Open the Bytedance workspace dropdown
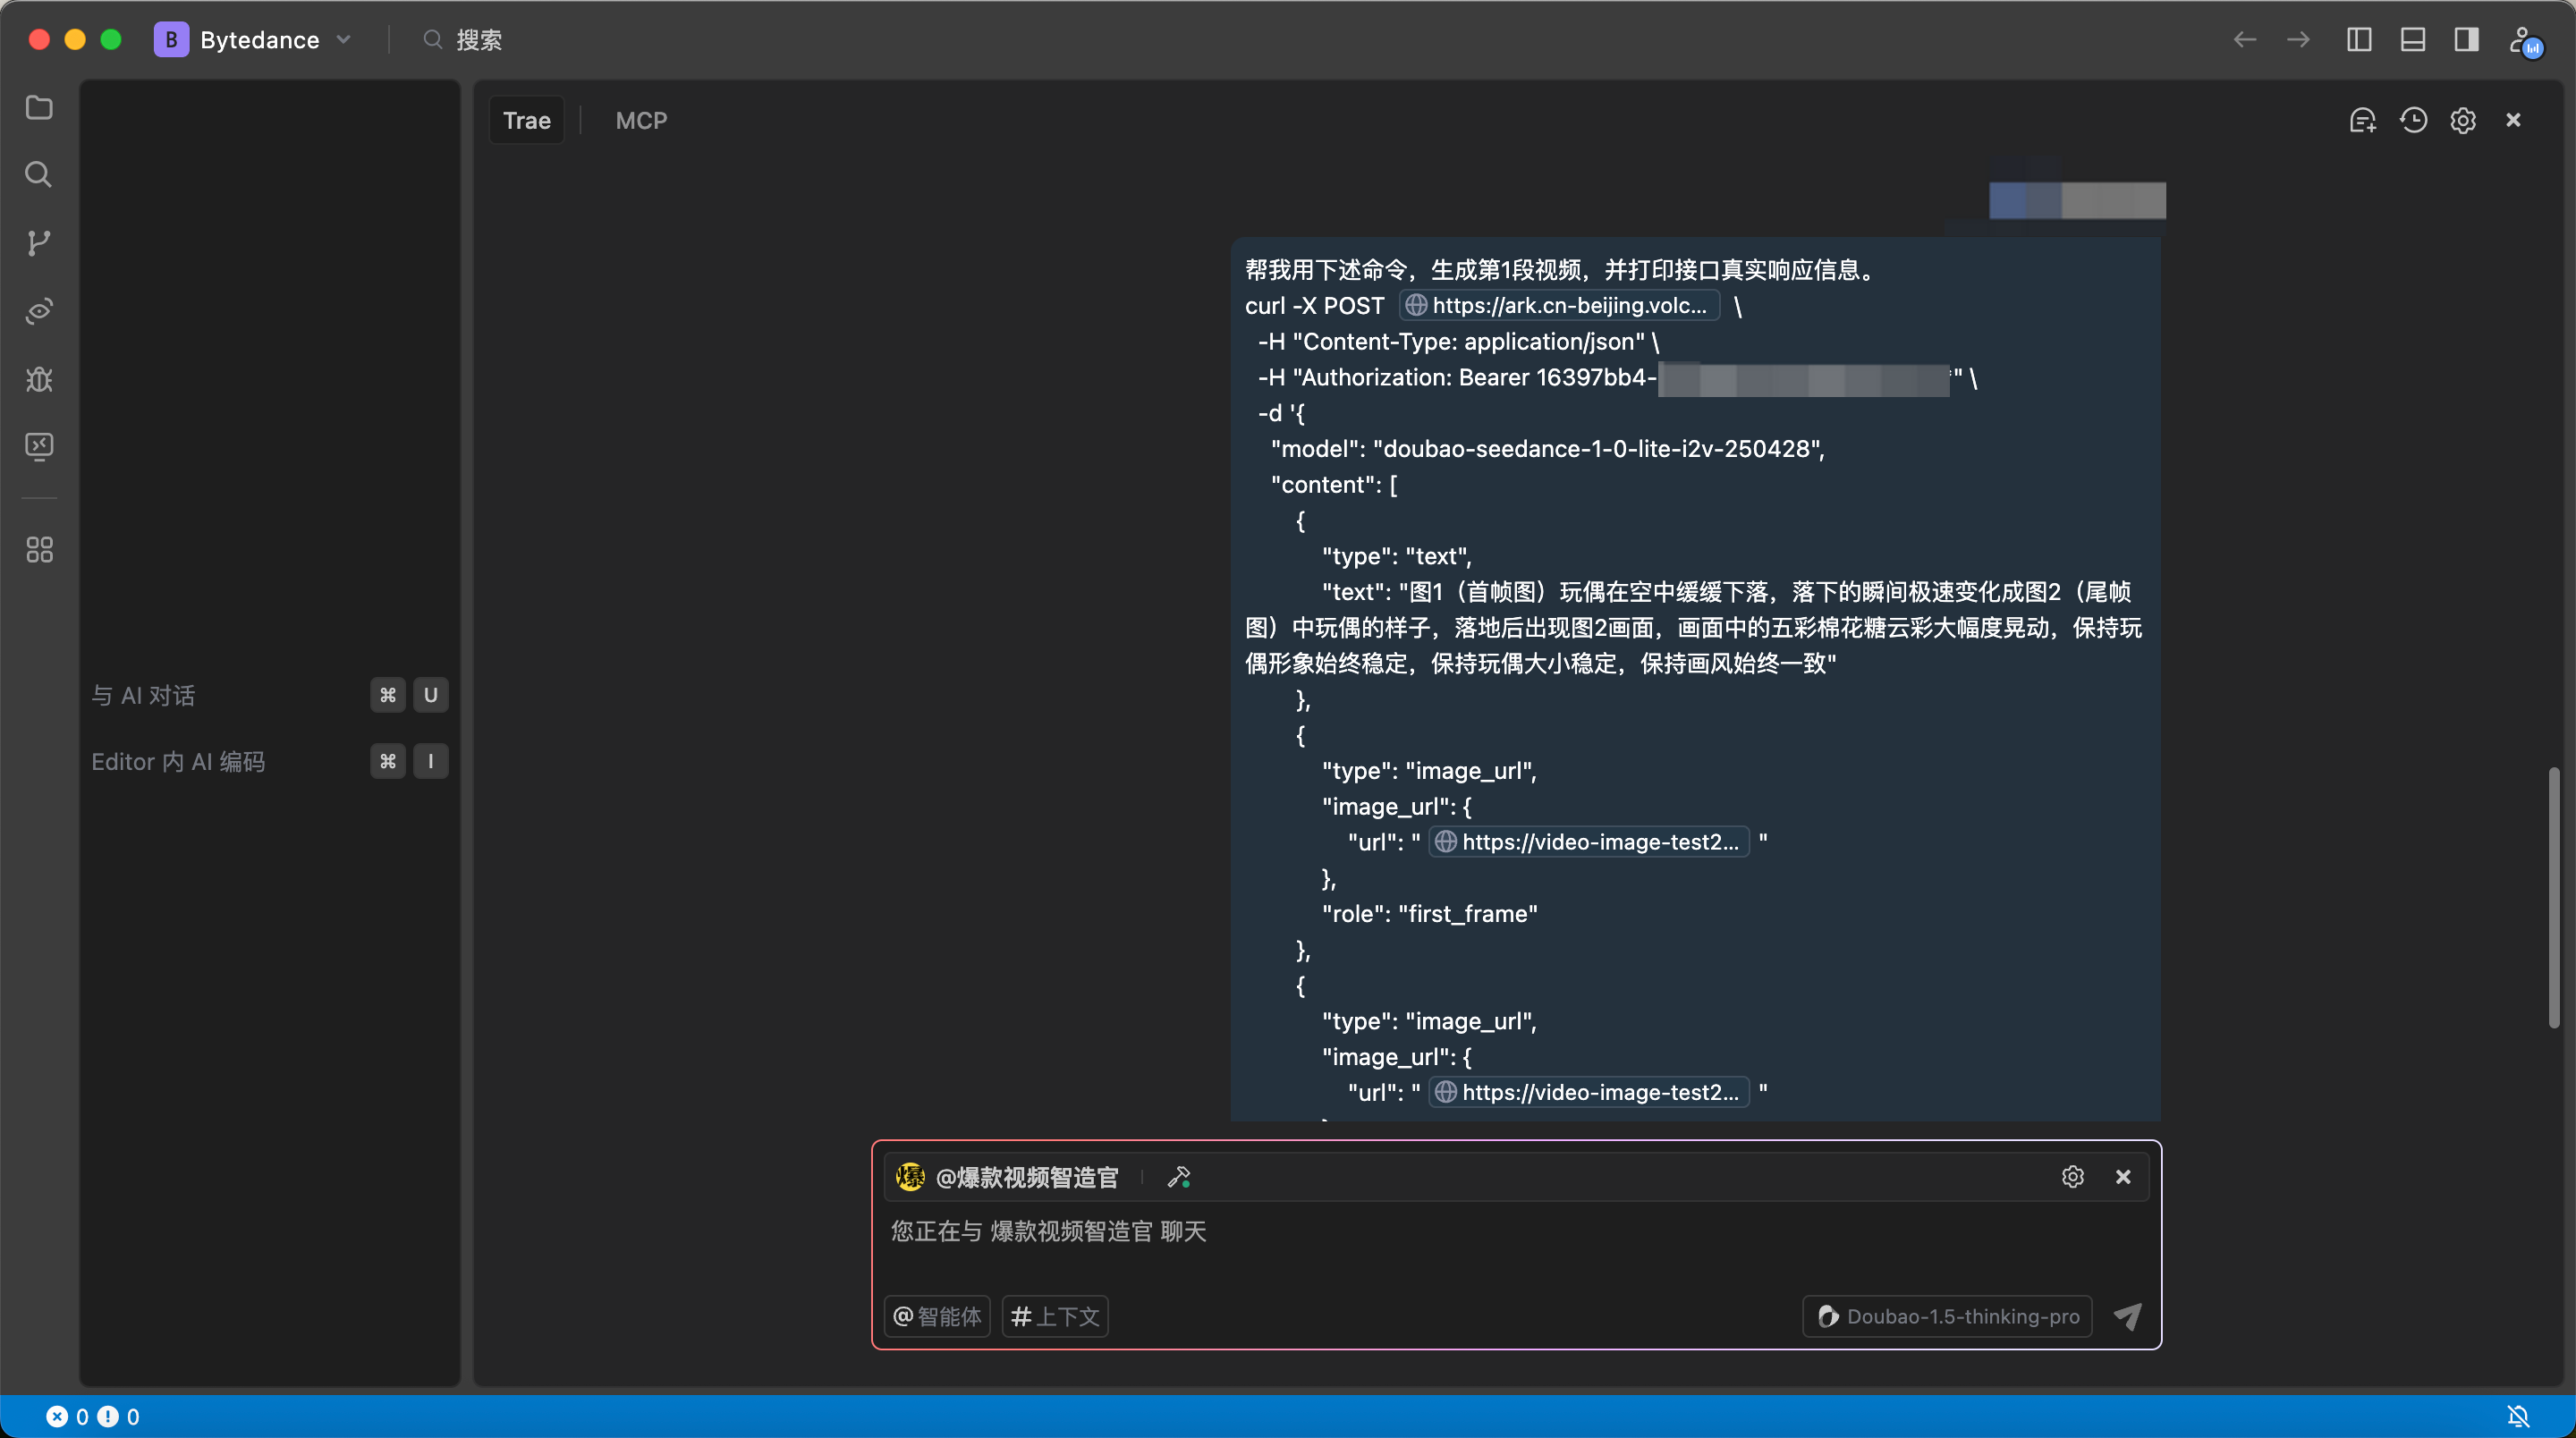 pos(253,39)
